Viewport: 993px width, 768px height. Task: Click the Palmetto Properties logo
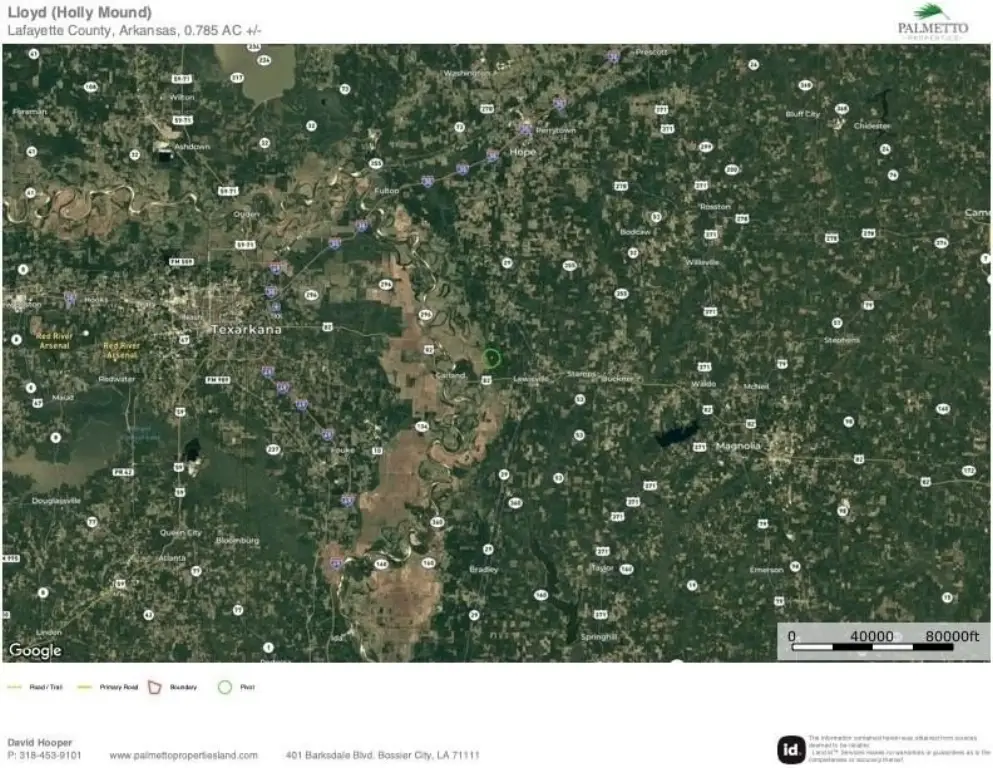pyautogui.click(x=932, y=22)
